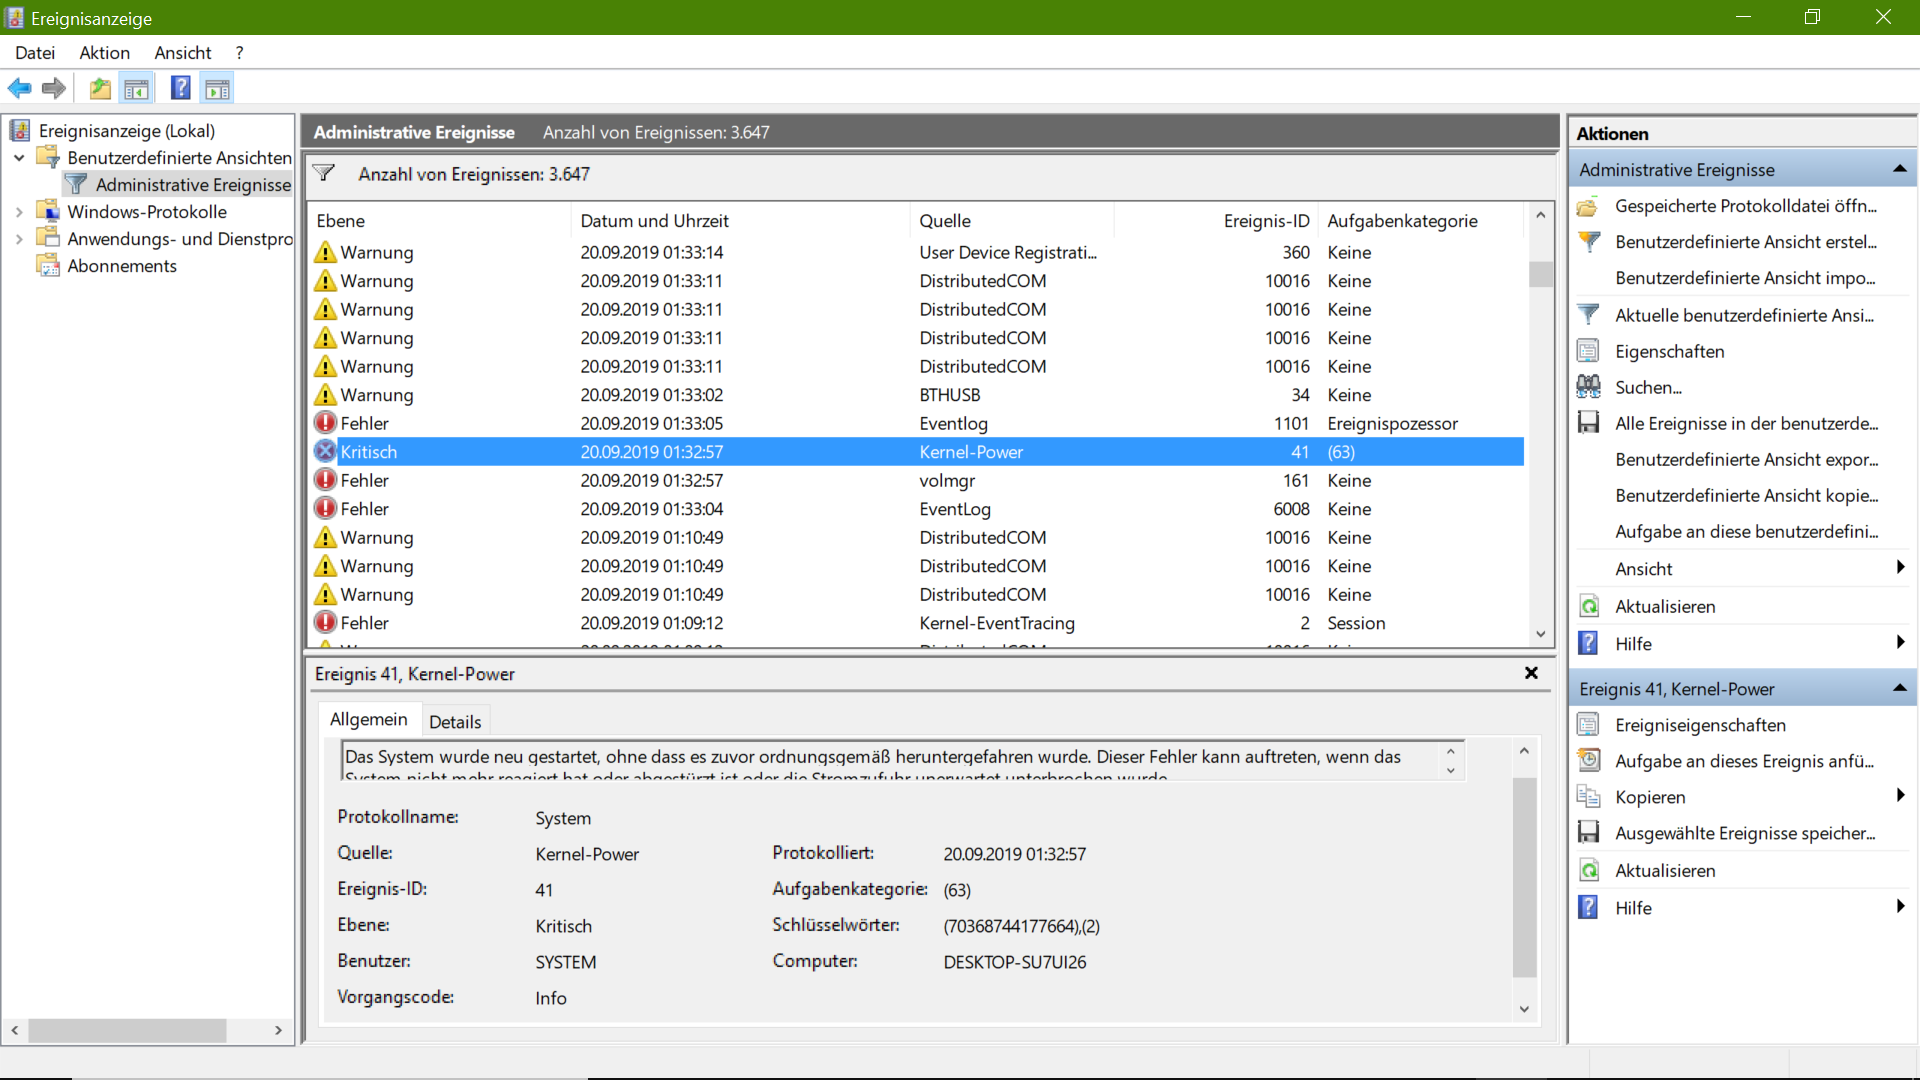Click the up-one-level folder toolbar icon
This screenshot has height=1080, width=1920.
100,88
